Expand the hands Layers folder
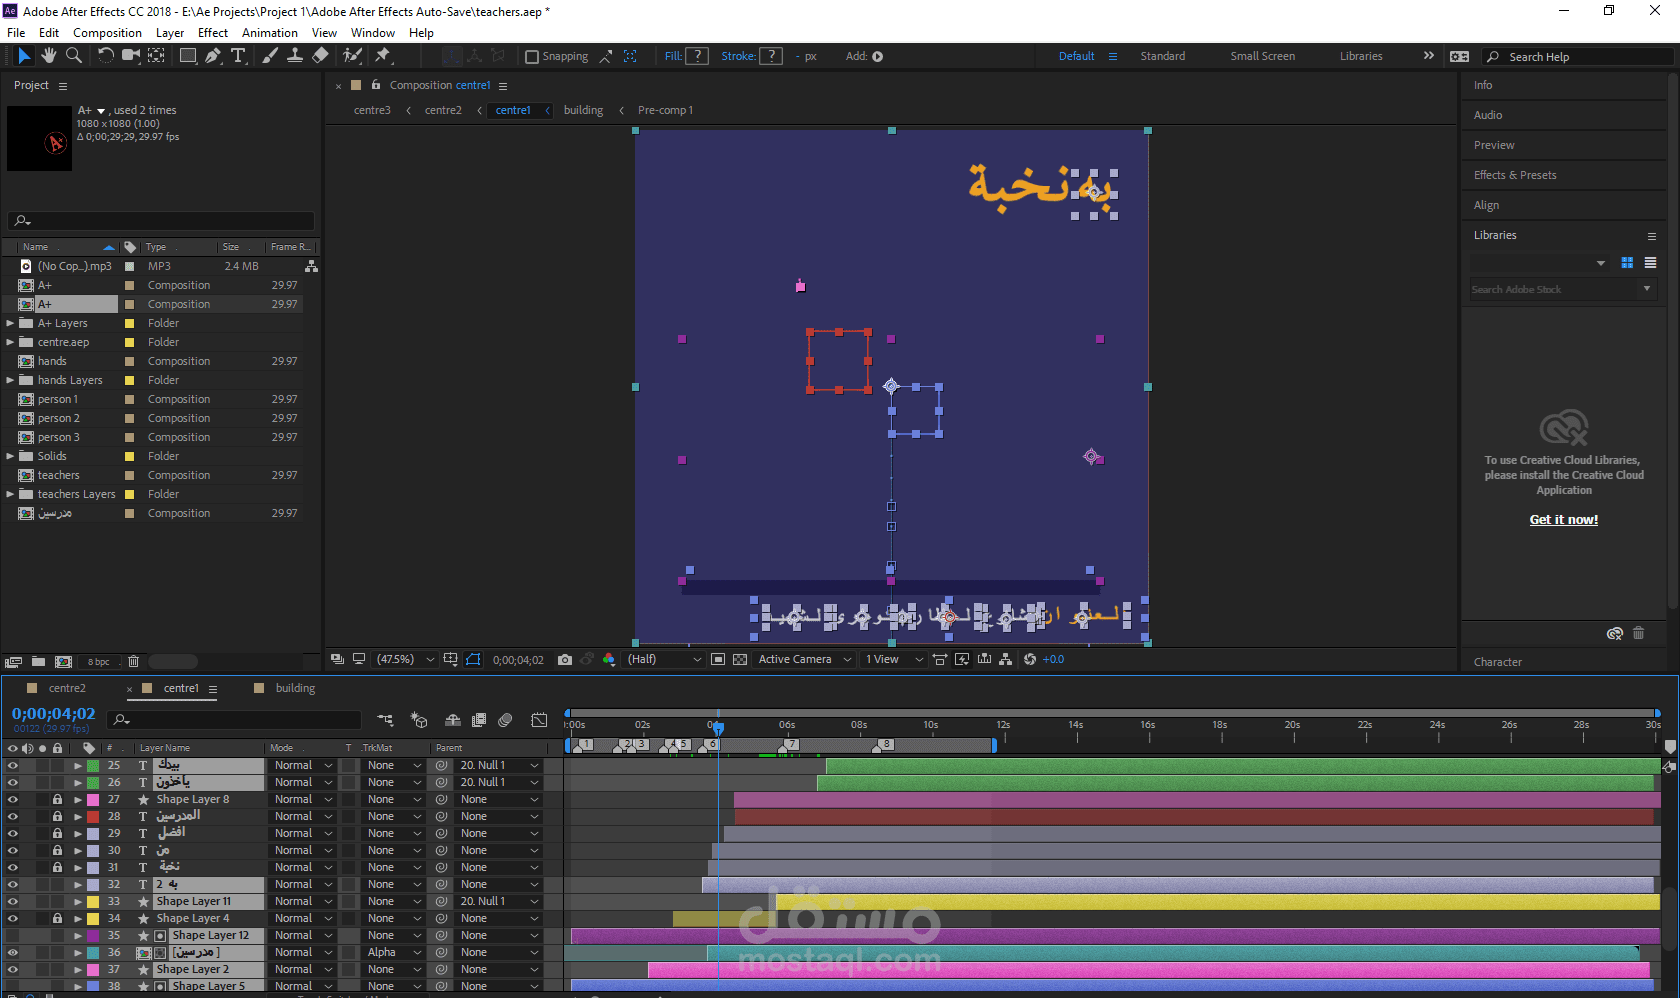This screenshot has width=1680, height=998. click(x=10, y=381)
